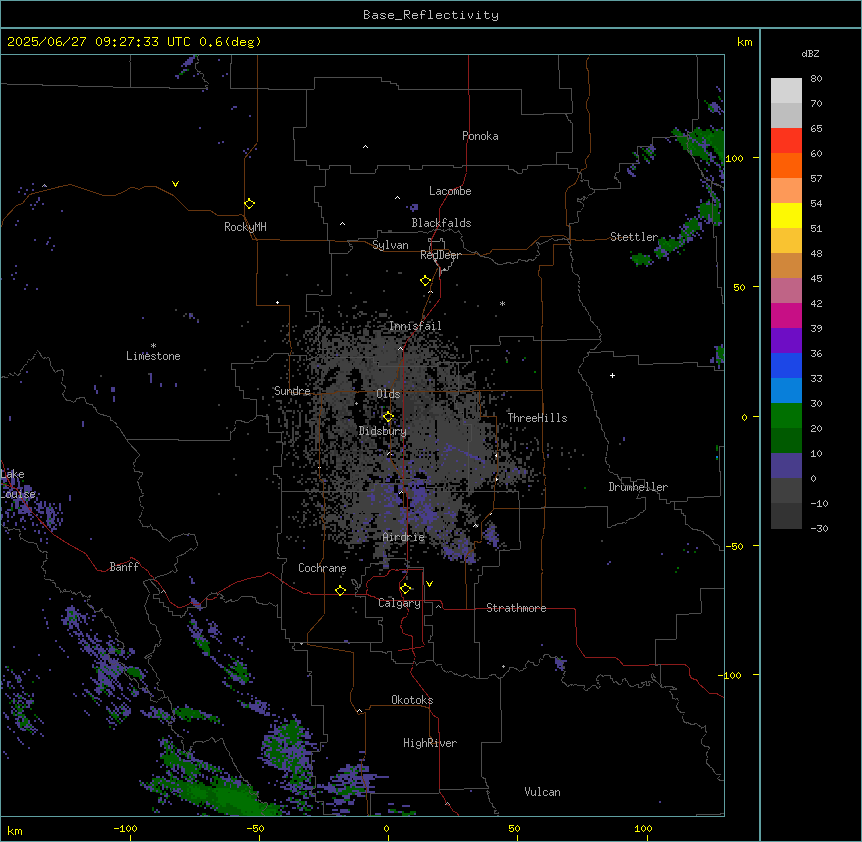Viewport: 862px width, 842px height.
Task: Click the Innisfail city label
Action: pyautogui.click(x=415, y=326)
